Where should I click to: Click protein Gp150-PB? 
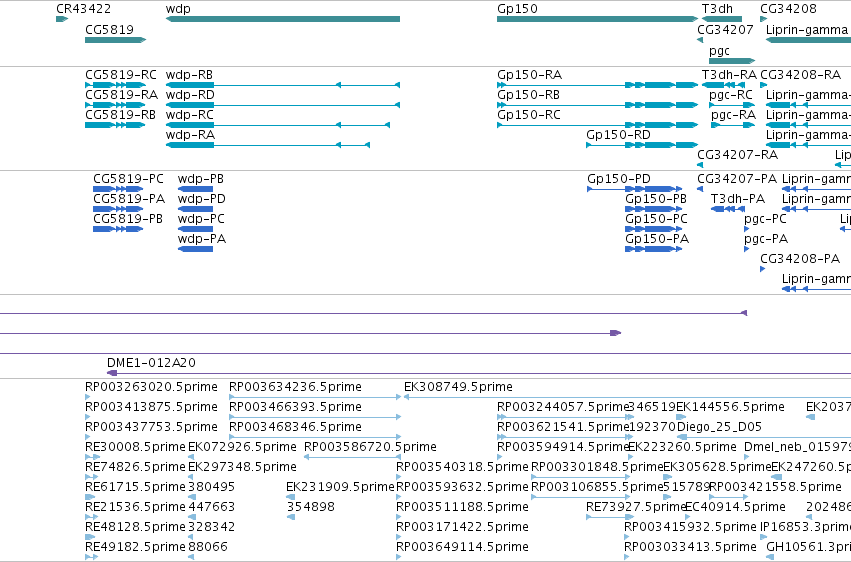click(654, 209)
